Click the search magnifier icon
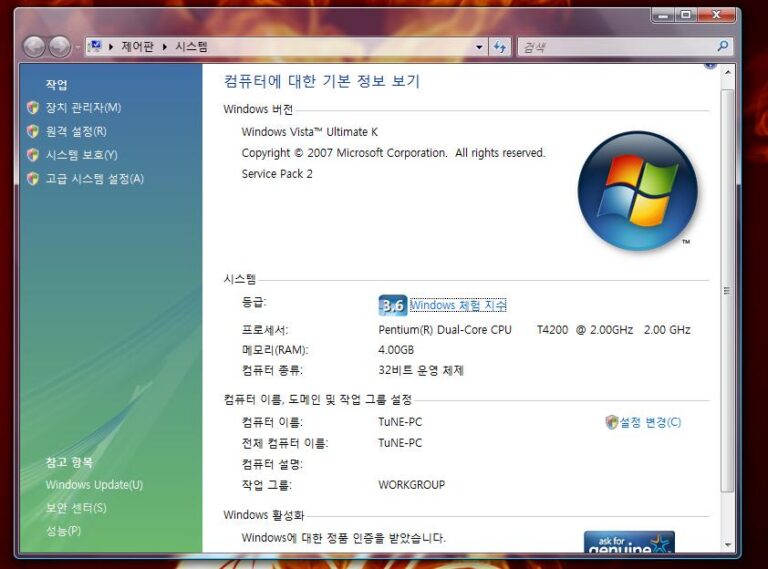 (722, 47)
